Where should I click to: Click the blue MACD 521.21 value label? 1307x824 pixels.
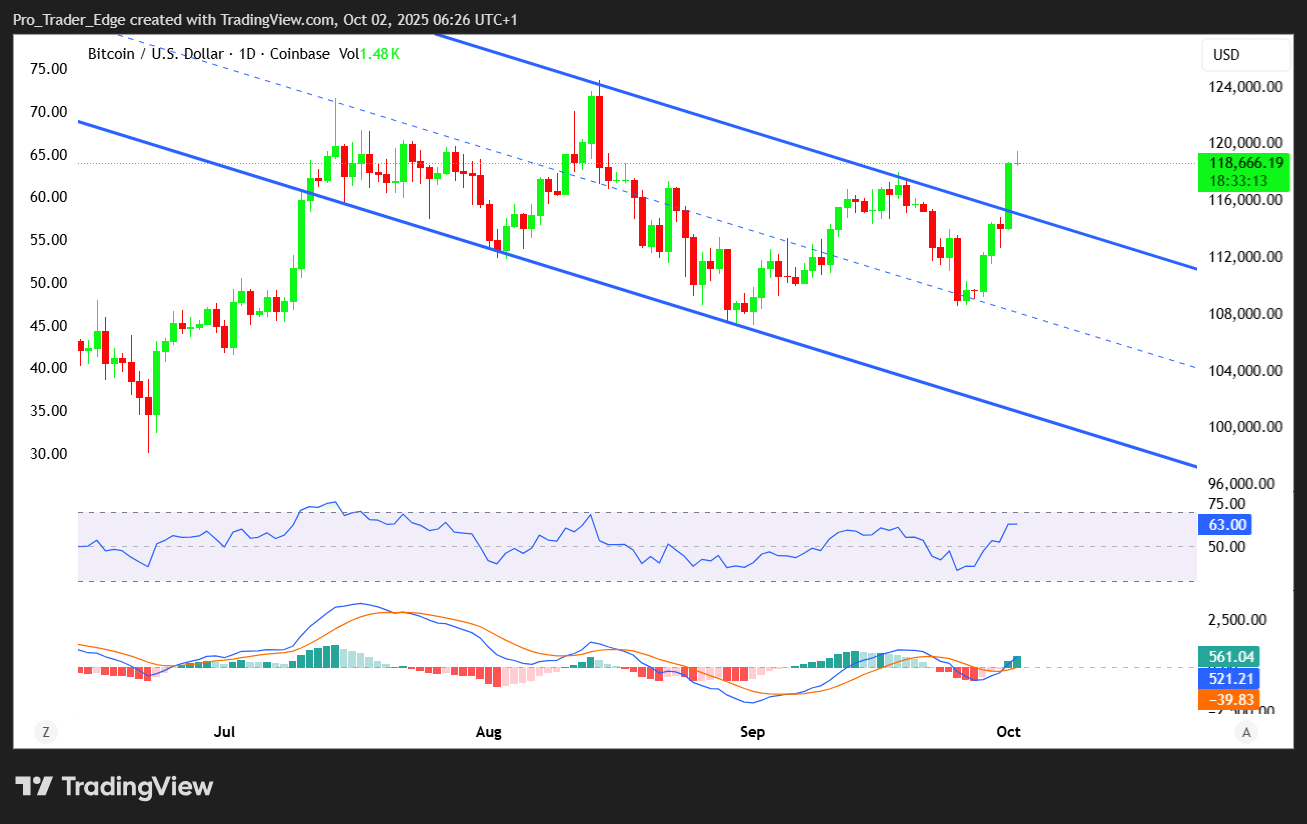point(1229,678)
